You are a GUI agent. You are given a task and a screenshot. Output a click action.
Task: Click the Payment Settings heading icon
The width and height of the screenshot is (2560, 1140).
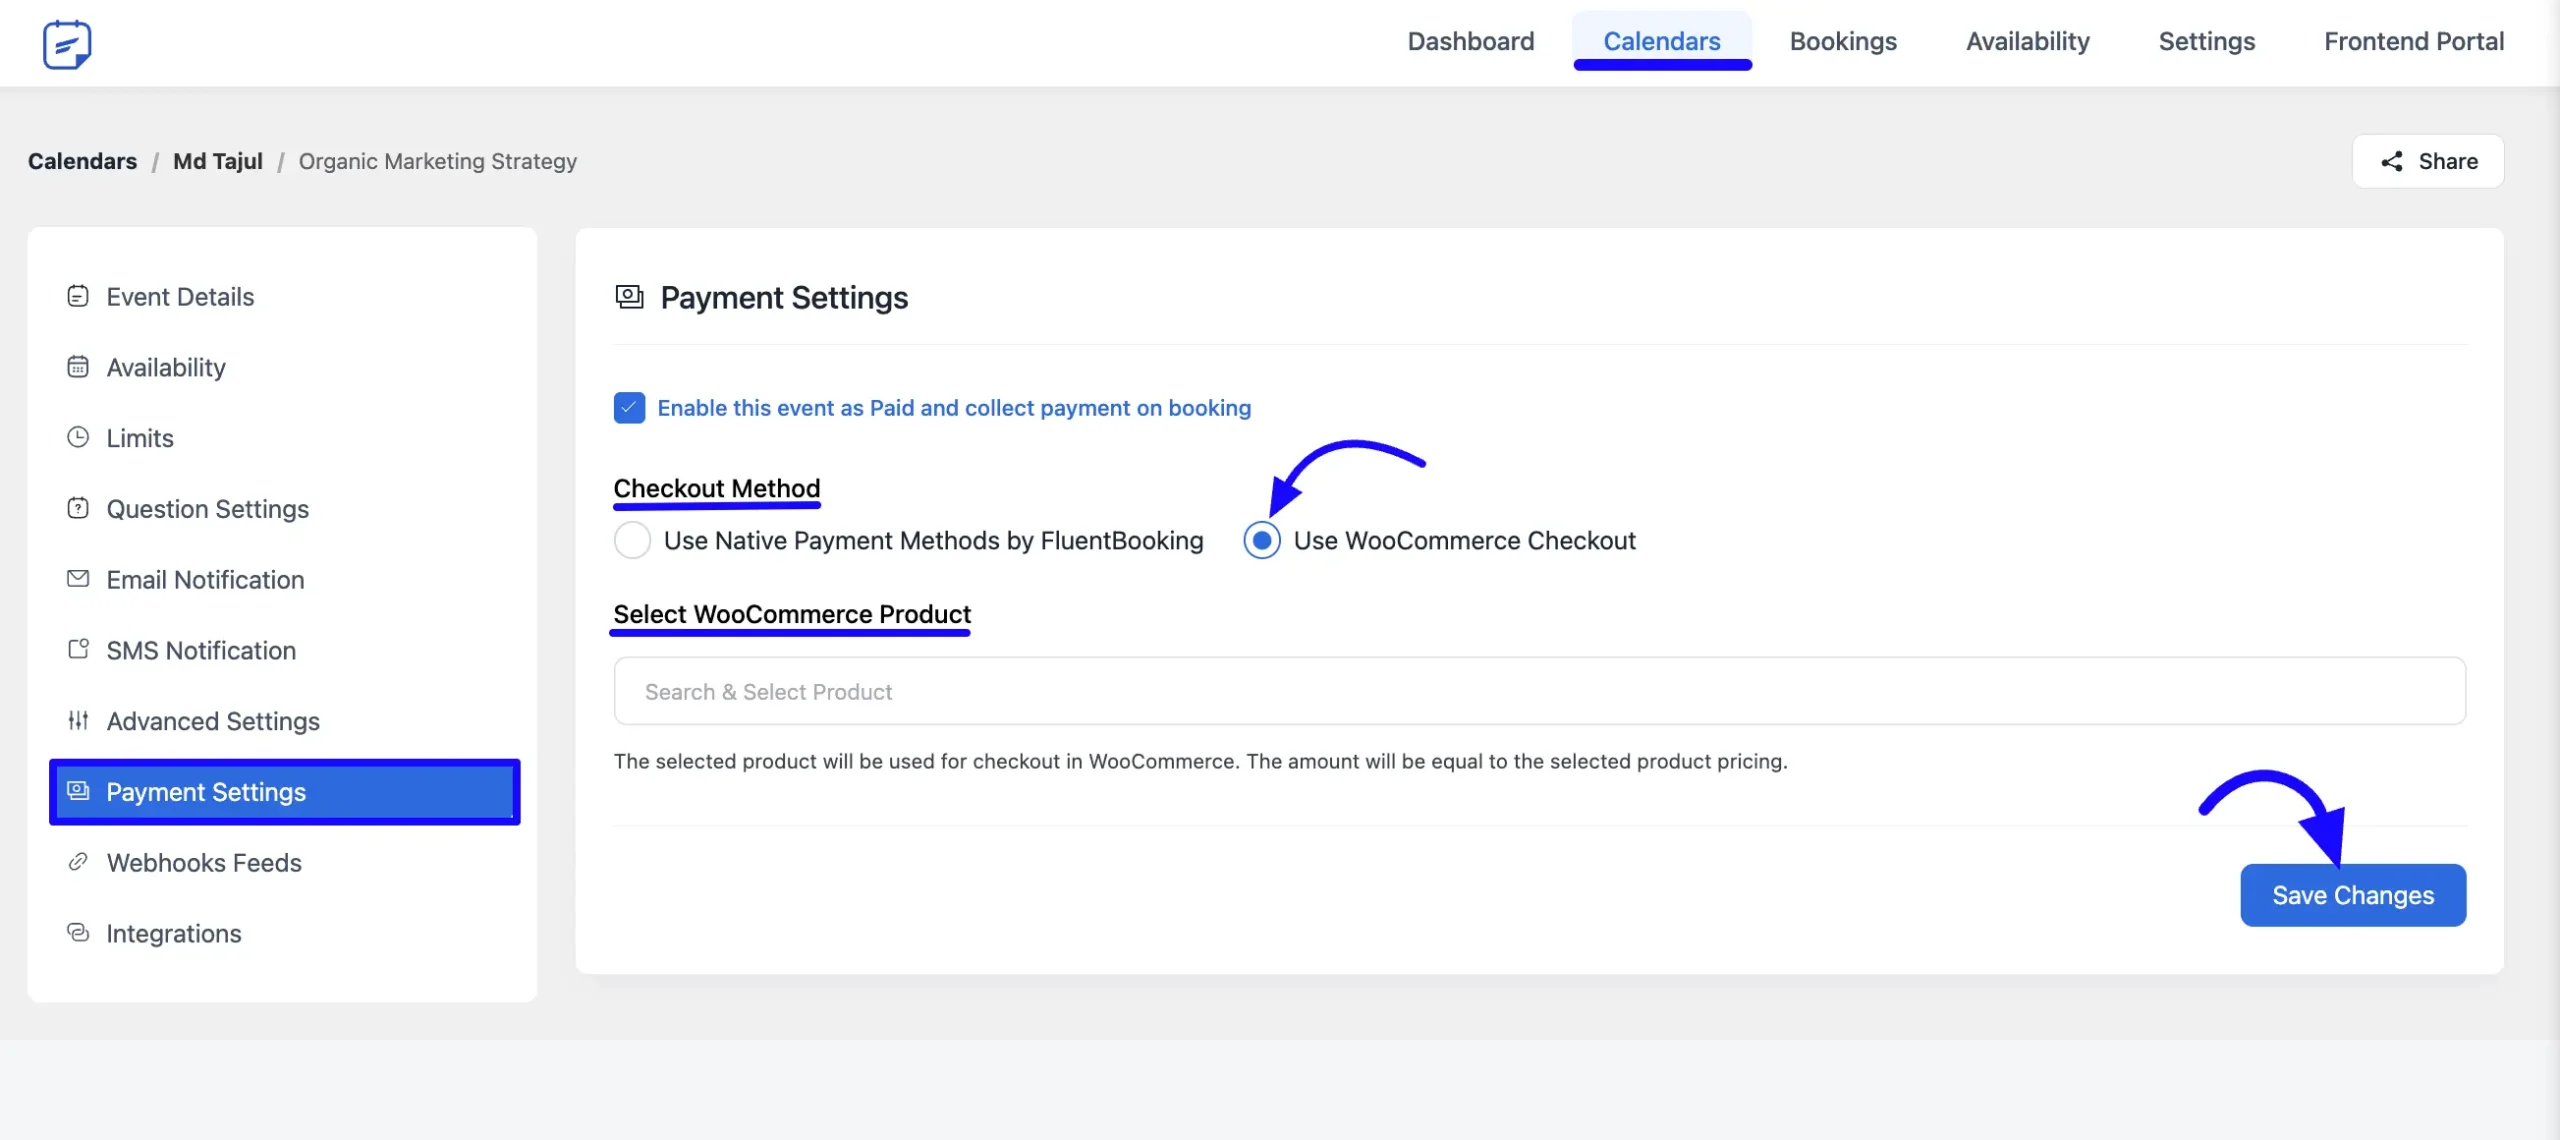(629, 297)
